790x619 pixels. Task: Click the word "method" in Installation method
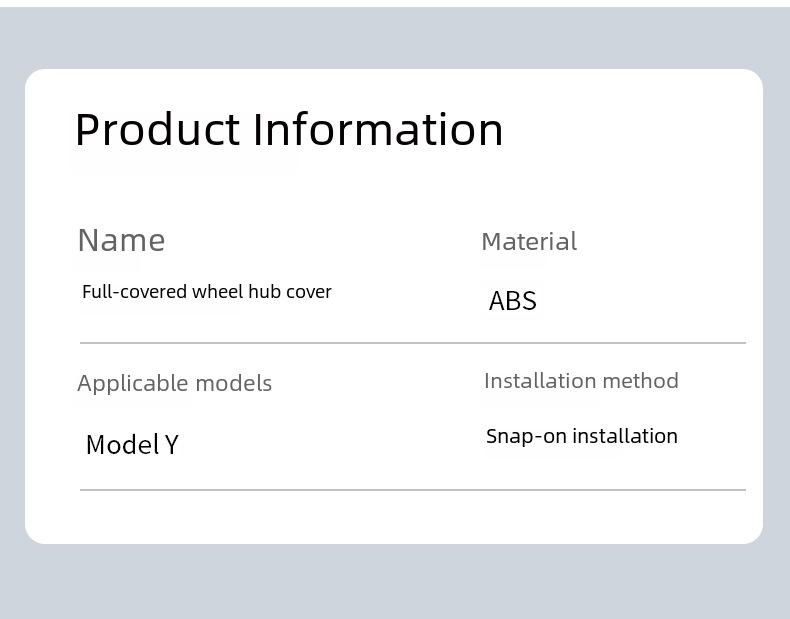pos(640,381)
